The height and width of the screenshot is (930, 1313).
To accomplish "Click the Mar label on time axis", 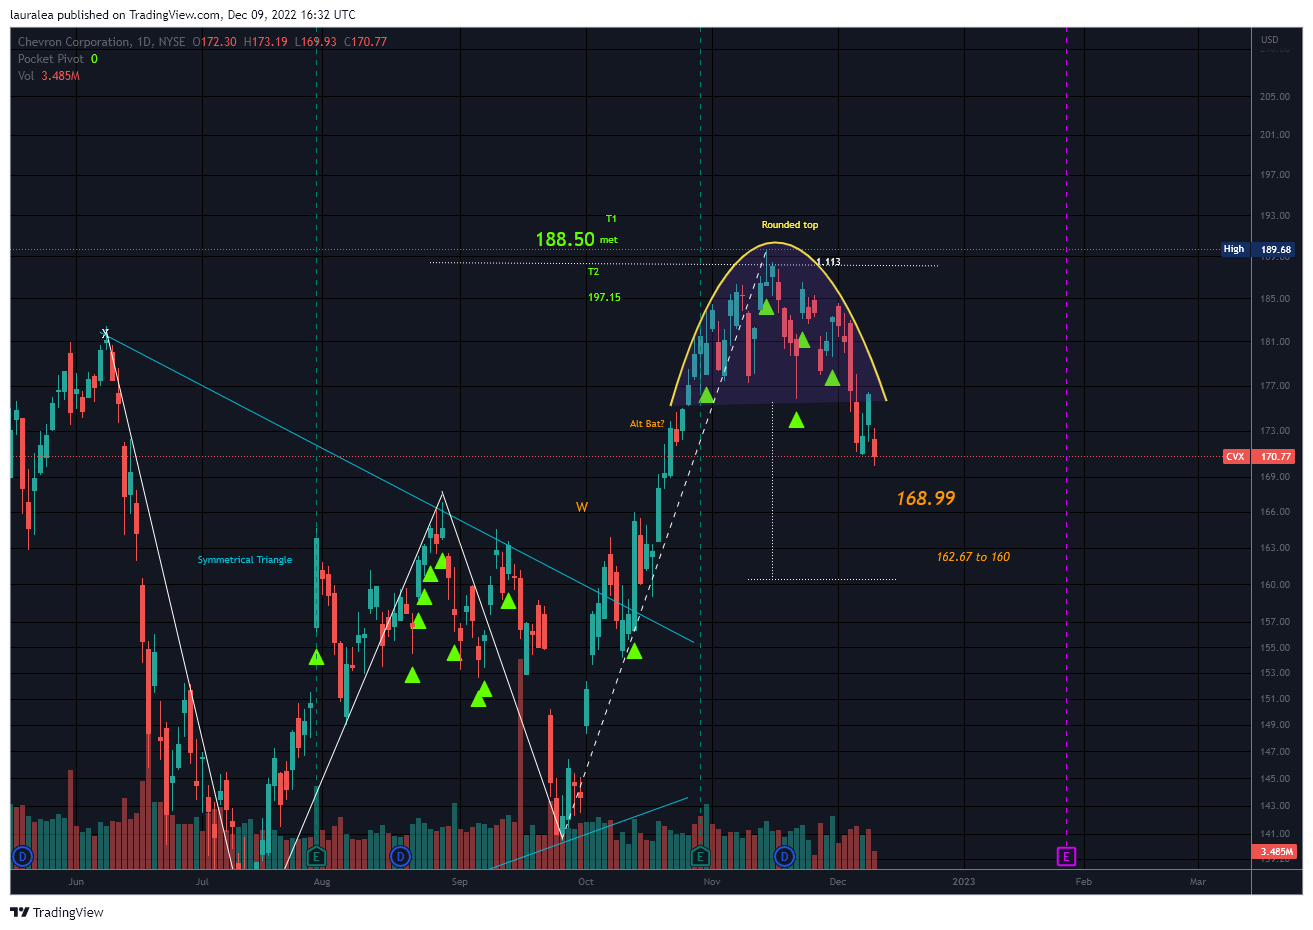I will 1198,882.
